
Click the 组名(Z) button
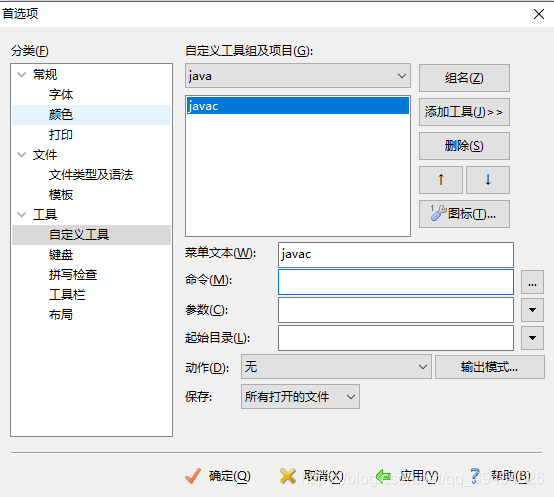464,78
